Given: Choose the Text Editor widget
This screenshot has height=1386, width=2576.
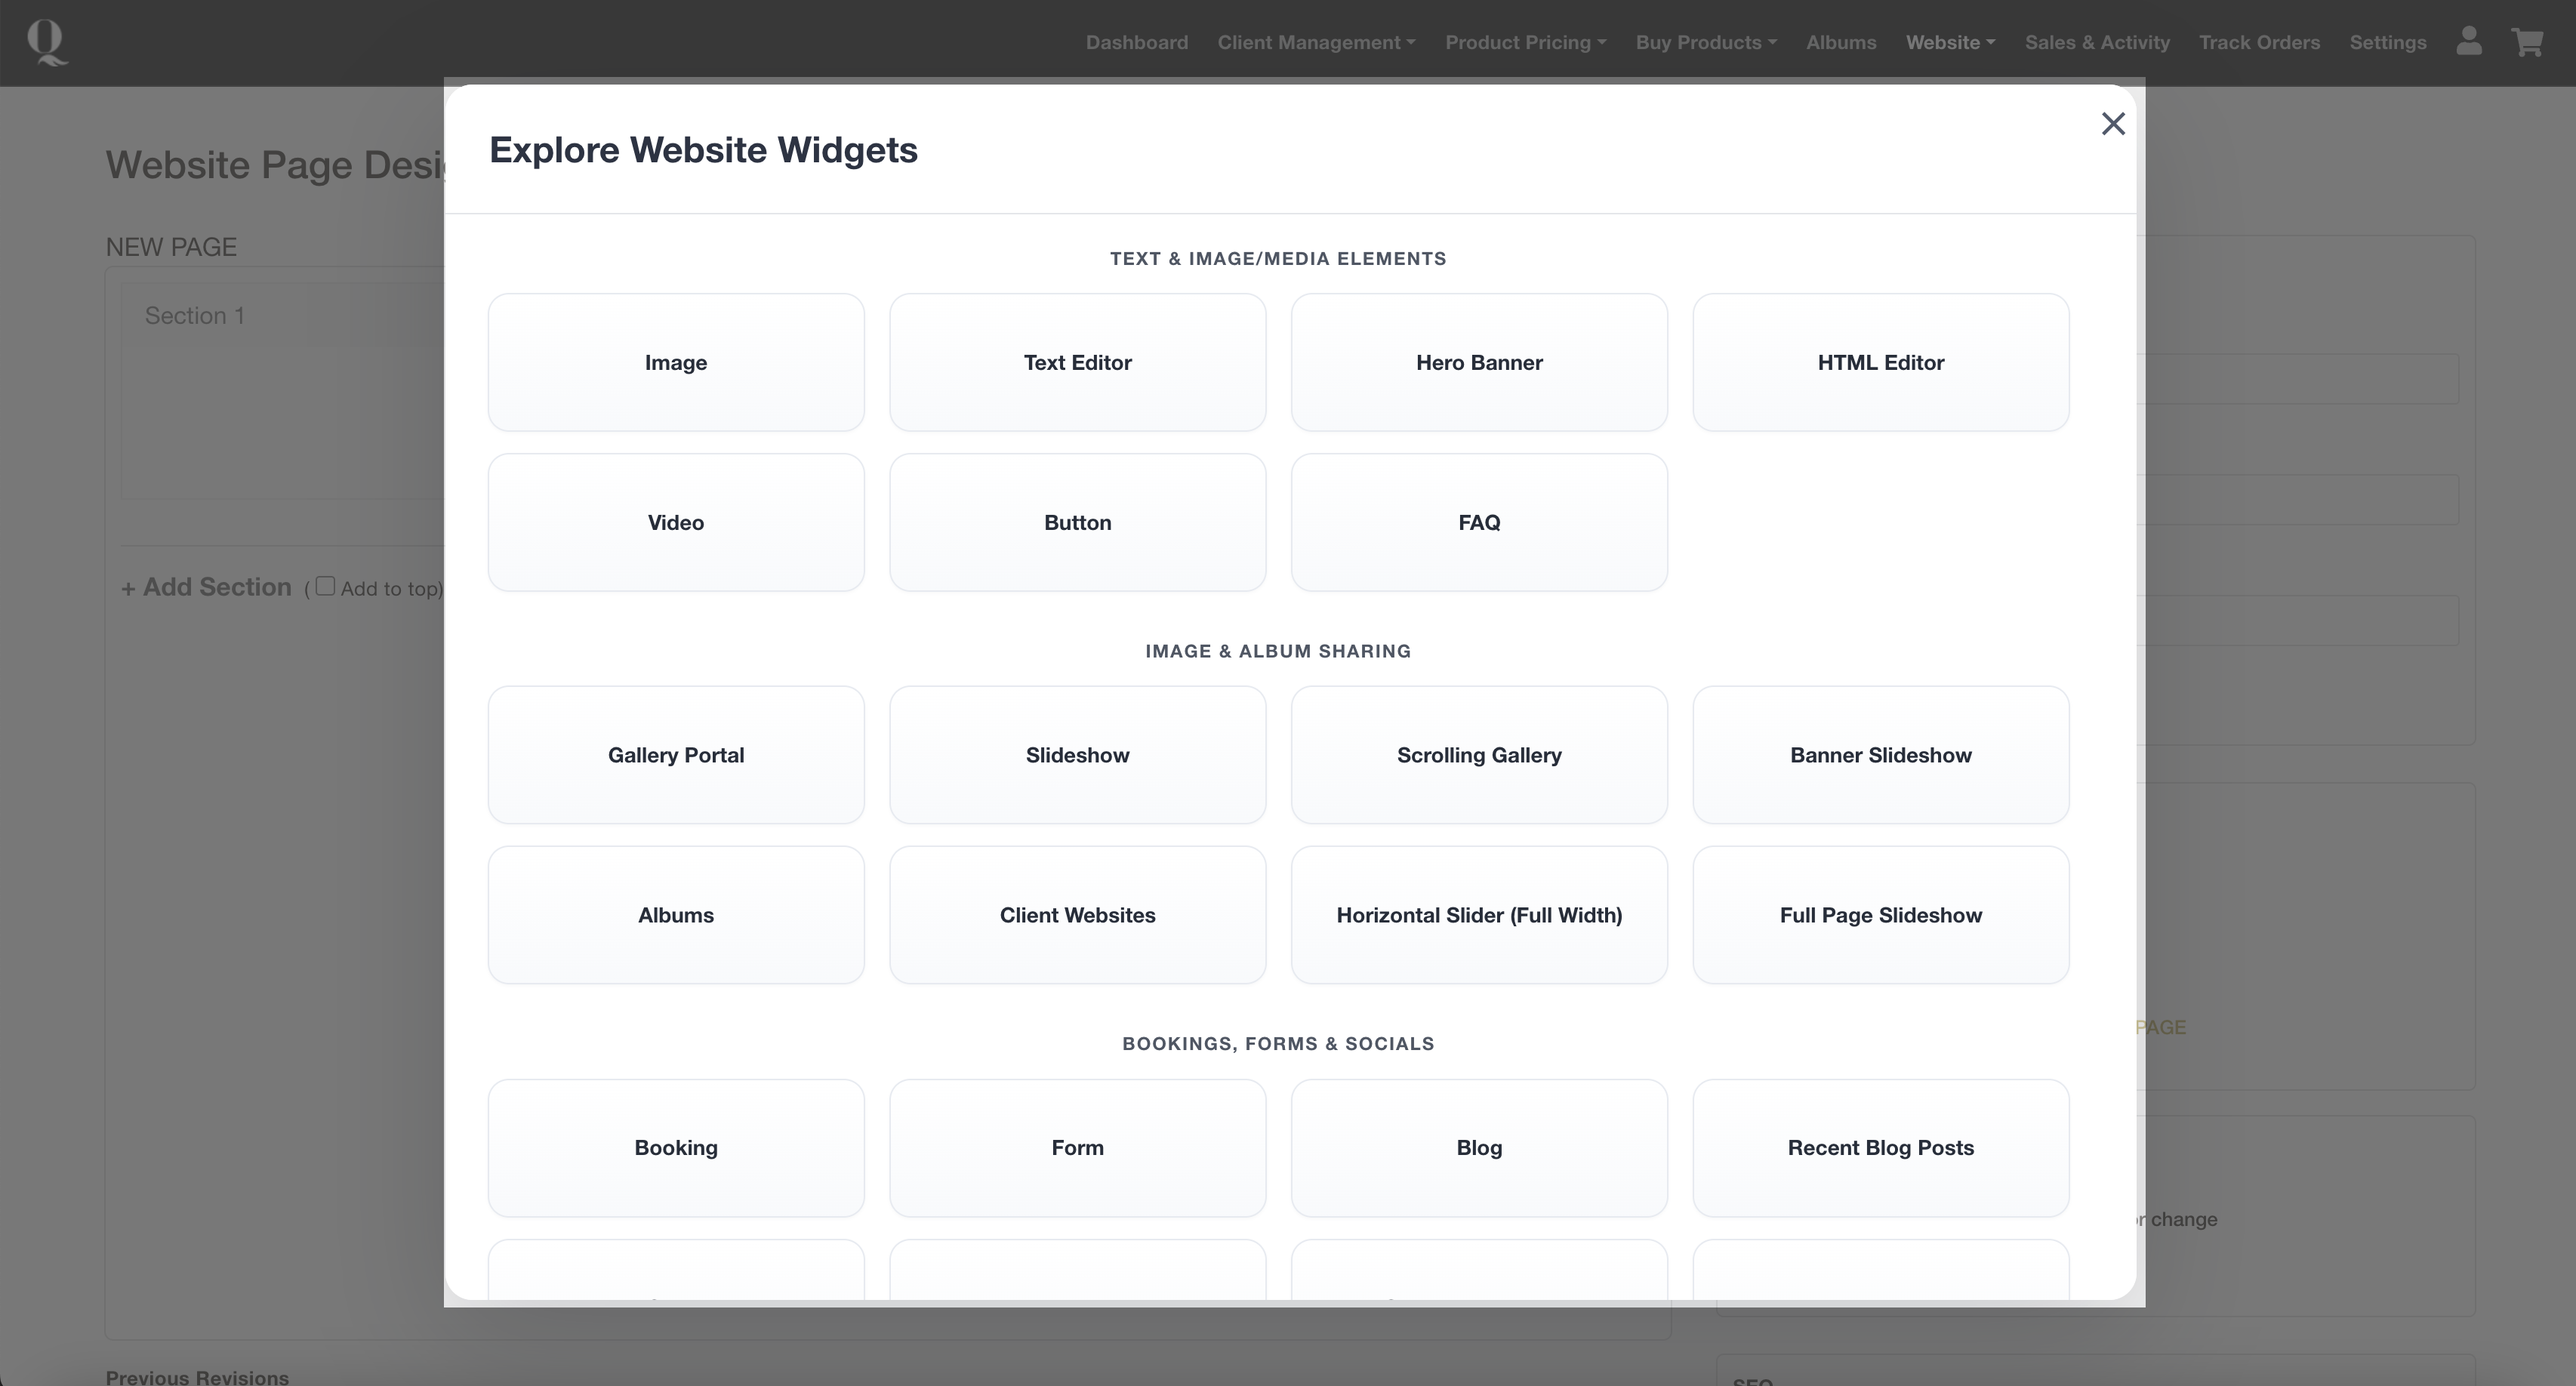Looking at the screenshot, I should tap(1077, 363).
